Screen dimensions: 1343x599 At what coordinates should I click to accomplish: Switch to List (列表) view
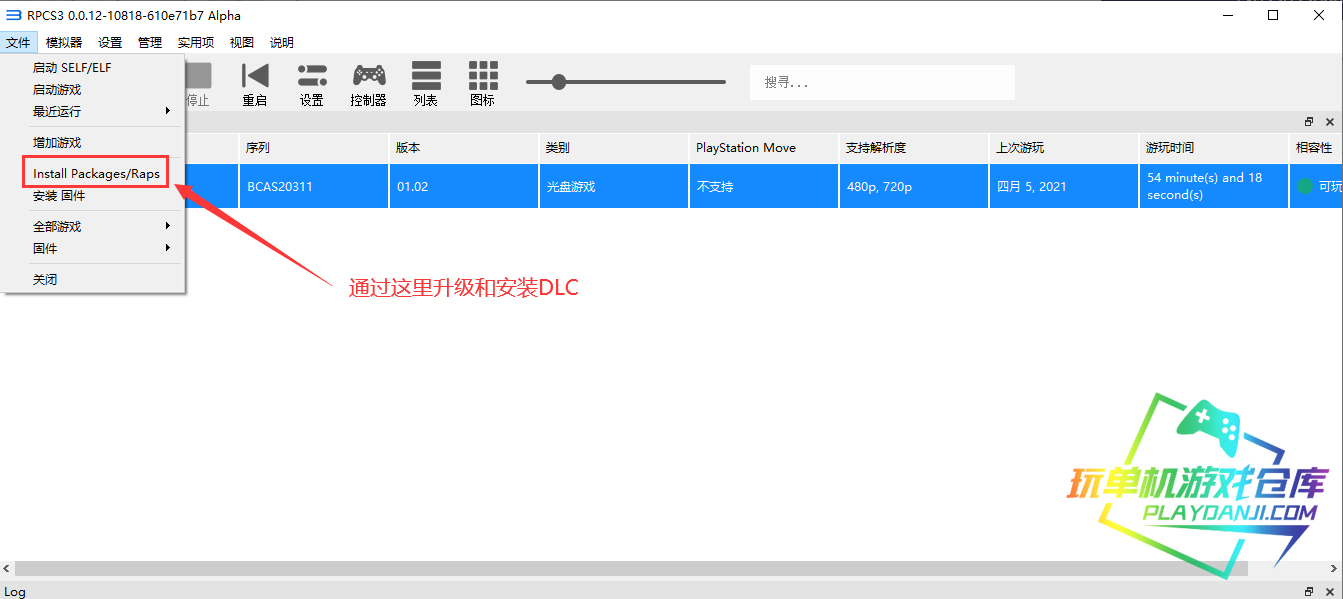point(426,84)
